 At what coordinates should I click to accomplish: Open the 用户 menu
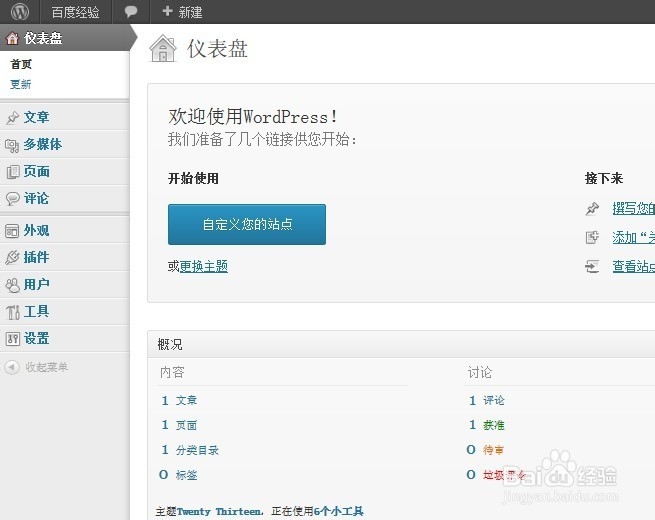click(36, 284)
